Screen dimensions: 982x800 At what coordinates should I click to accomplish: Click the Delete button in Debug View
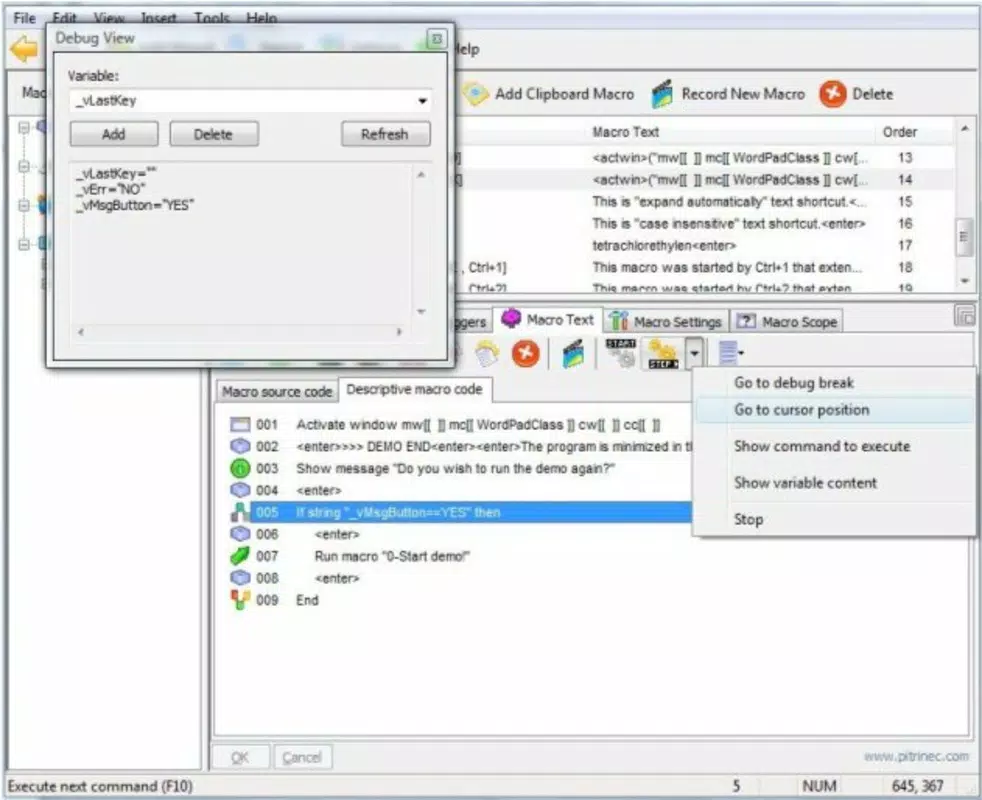(x=213, y=134)
